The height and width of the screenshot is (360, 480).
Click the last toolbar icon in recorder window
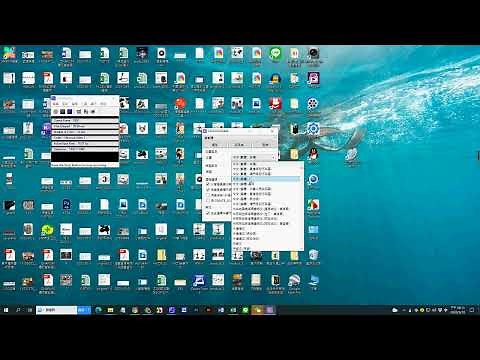[93, 111]
